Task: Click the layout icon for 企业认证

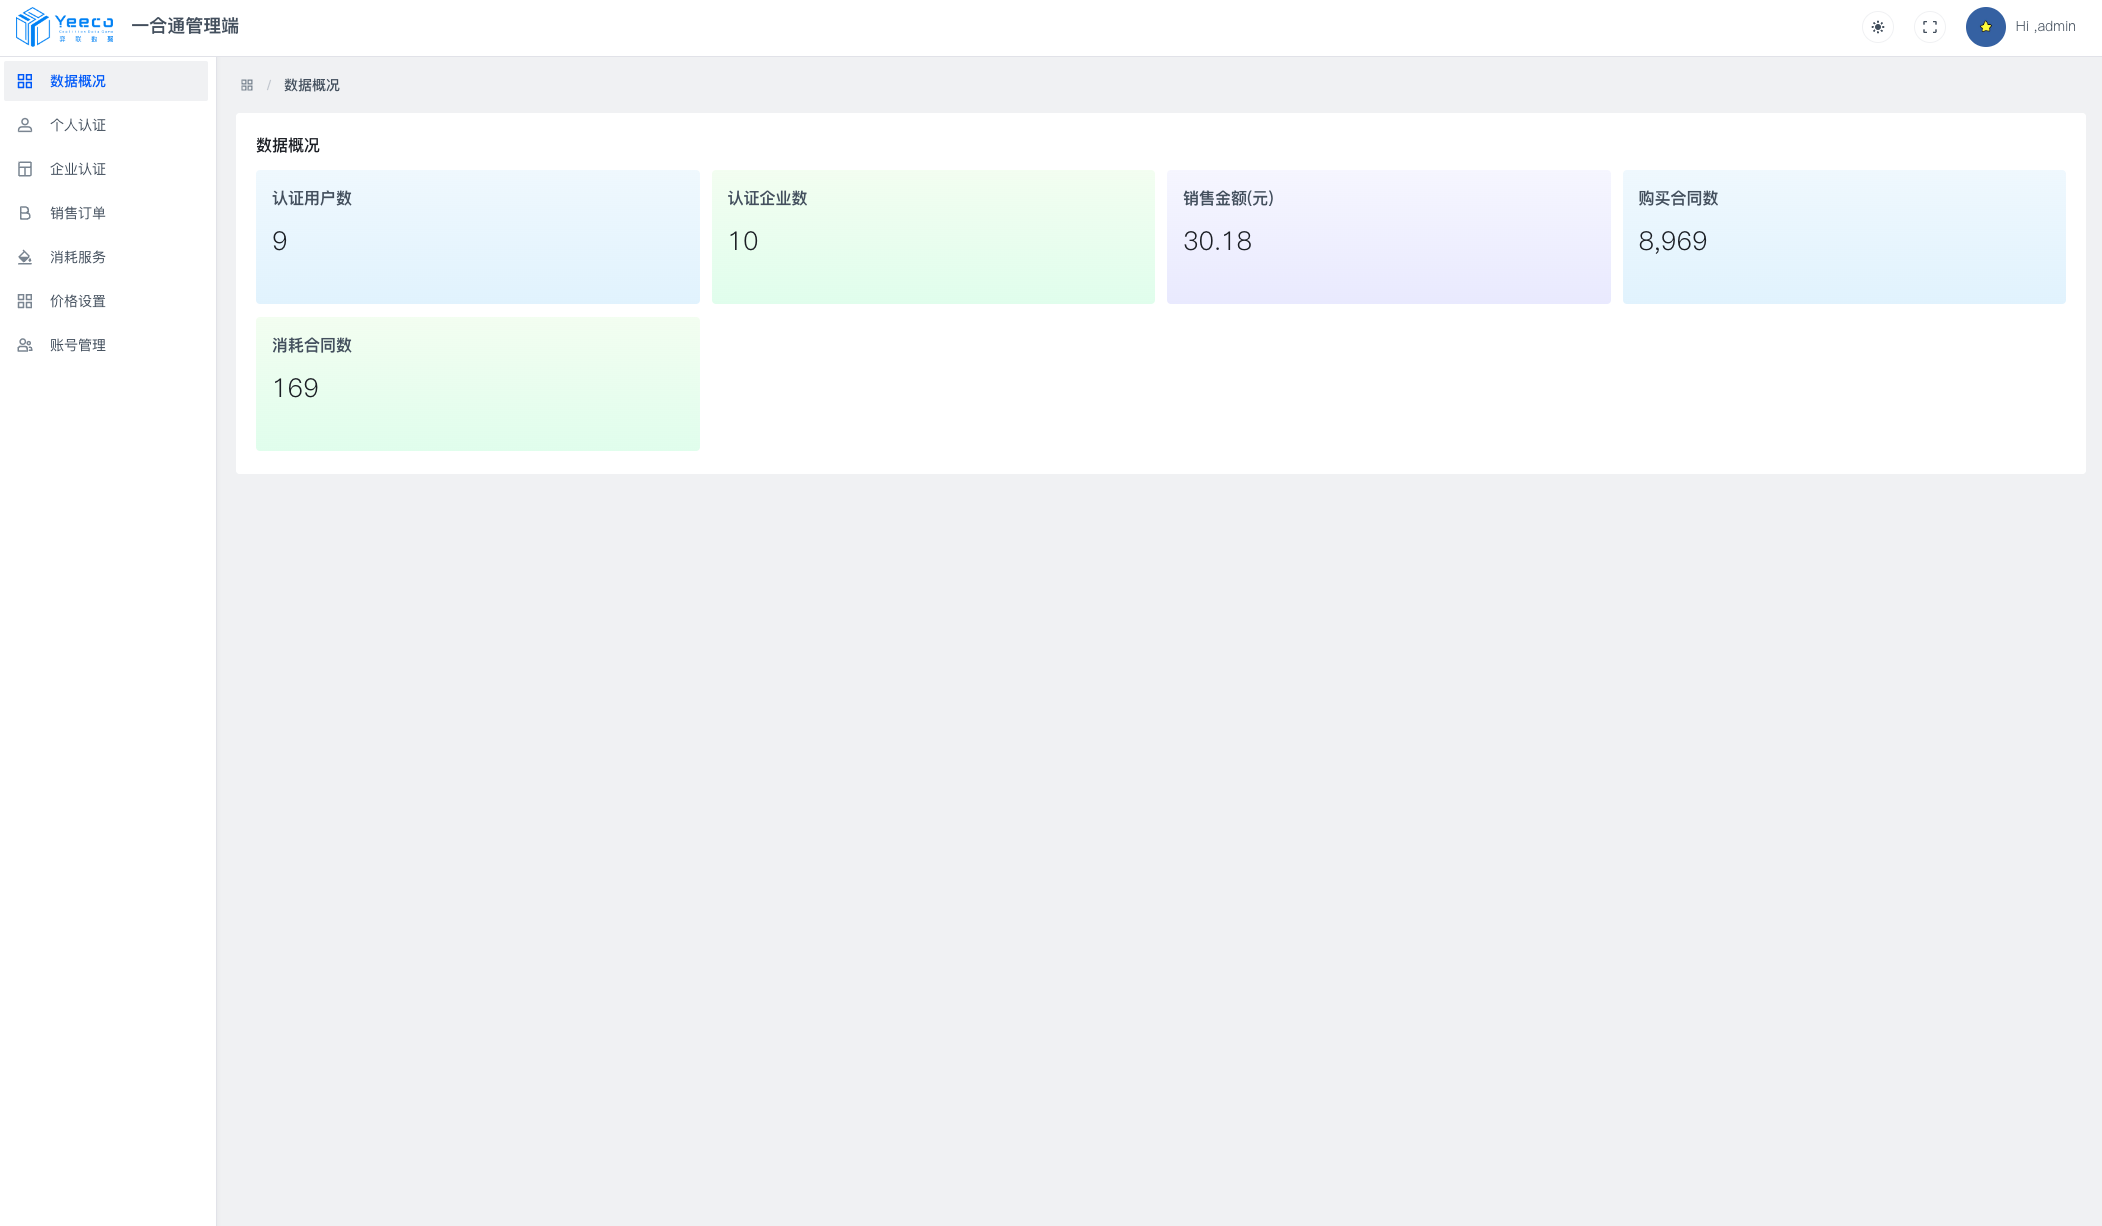Action: tap(25, 169)
